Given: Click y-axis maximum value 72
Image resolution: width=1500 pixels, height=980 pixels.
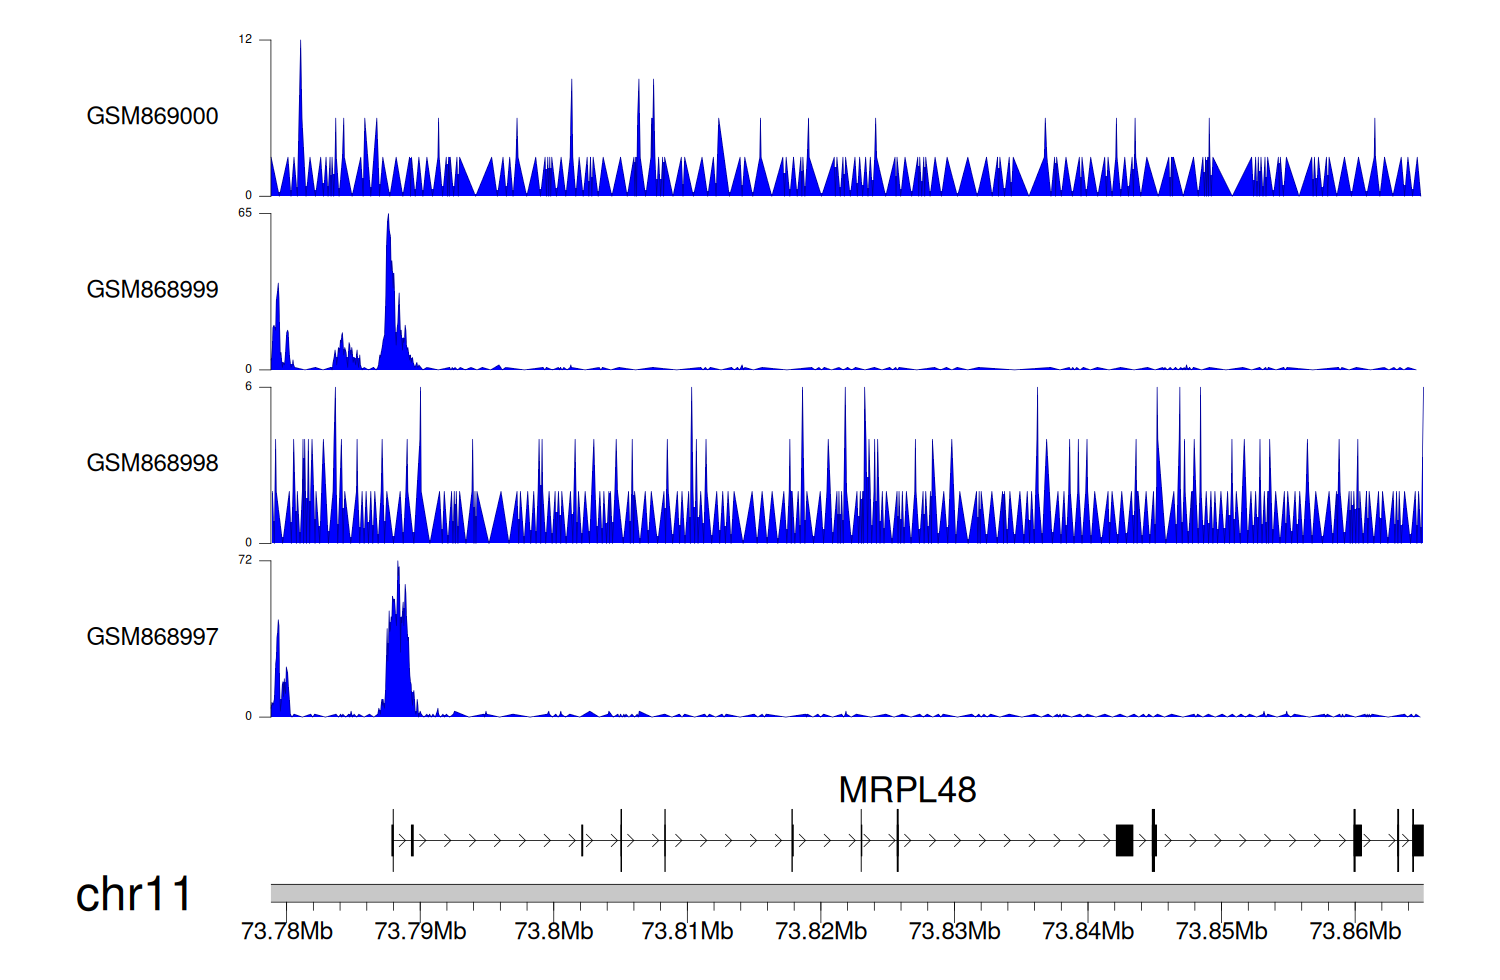Looking at the screenshot, I should pyautogui.click(x=245, y=560).
